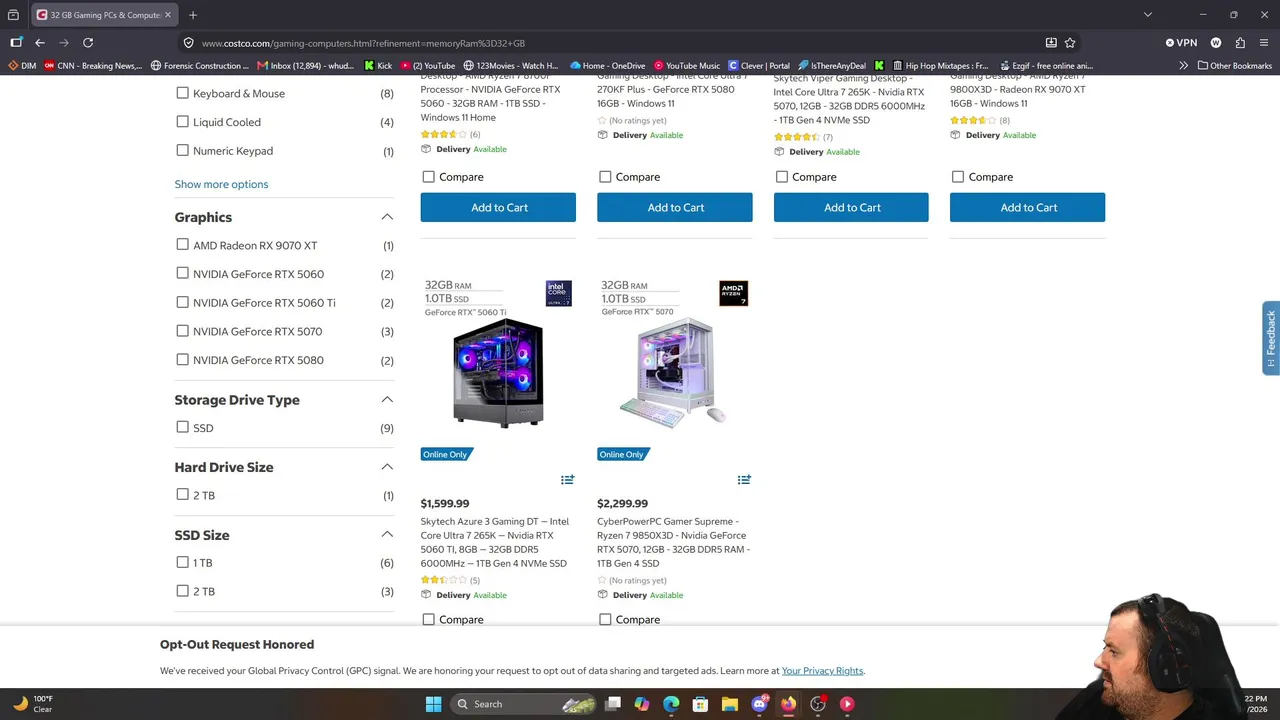Viewport: 1280px width, 720px height.
Task: Open the IsThereAnyDeal bookmark
Action: click(x=832, y=66)
